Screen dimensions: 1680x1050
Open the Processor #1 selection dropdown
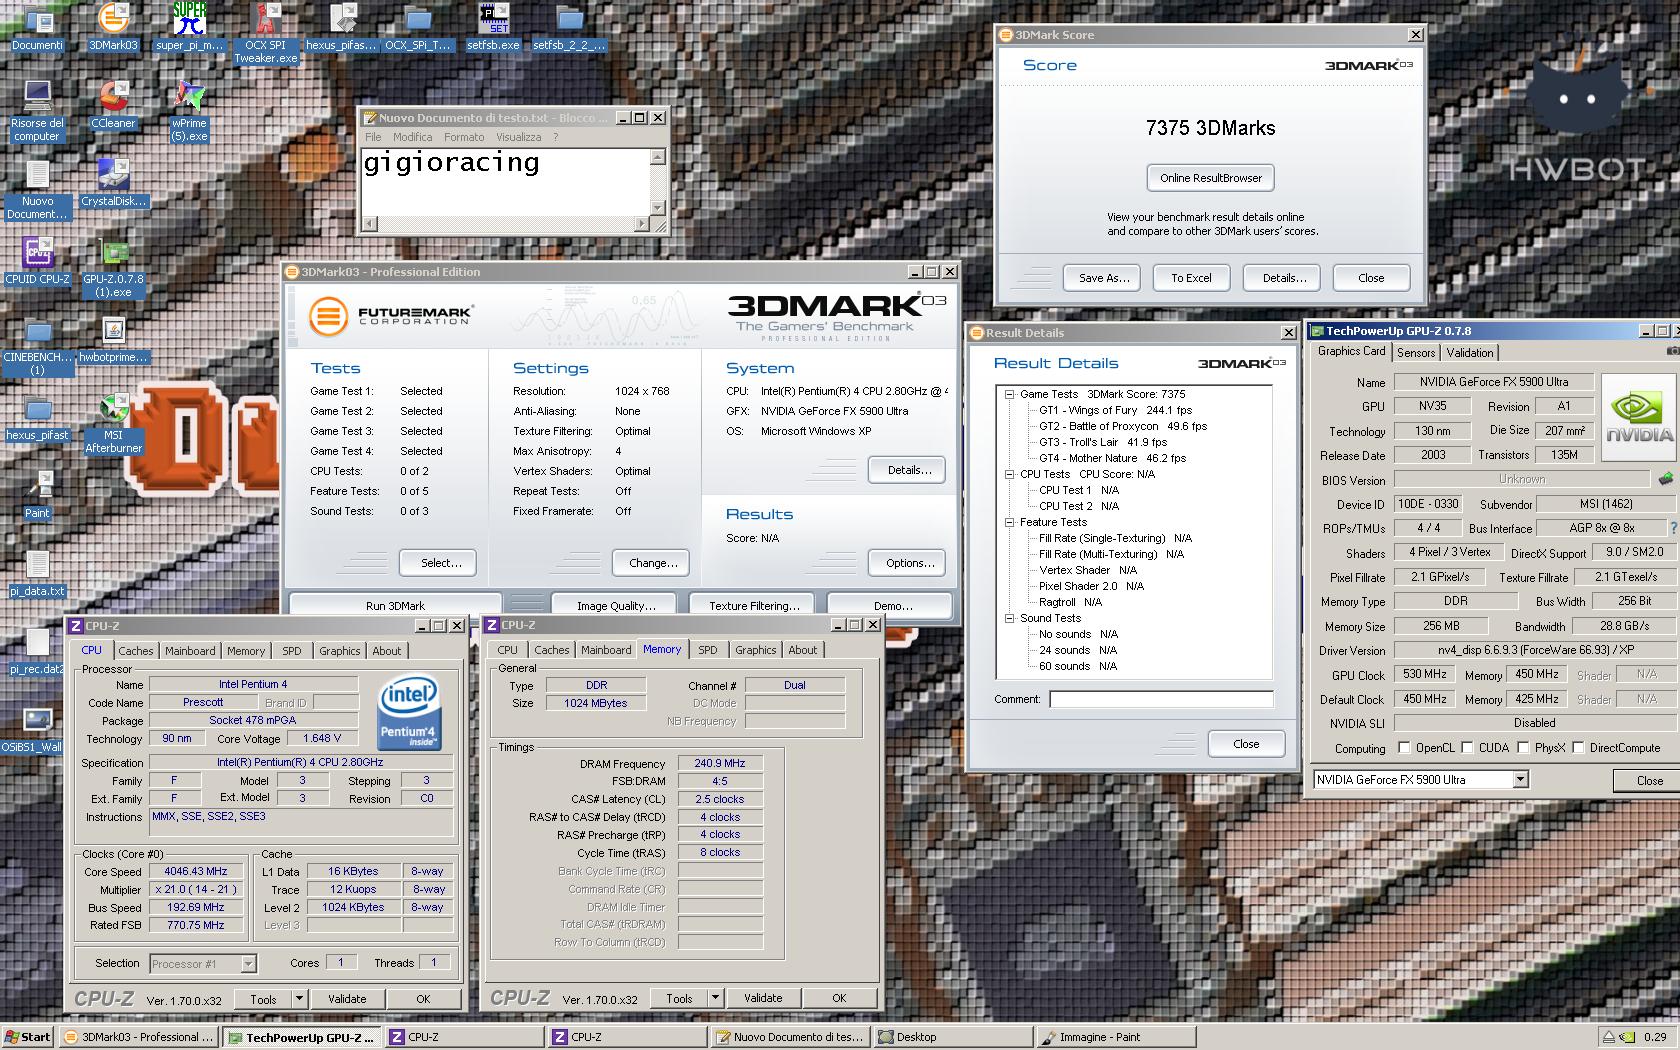coord(248,964)
